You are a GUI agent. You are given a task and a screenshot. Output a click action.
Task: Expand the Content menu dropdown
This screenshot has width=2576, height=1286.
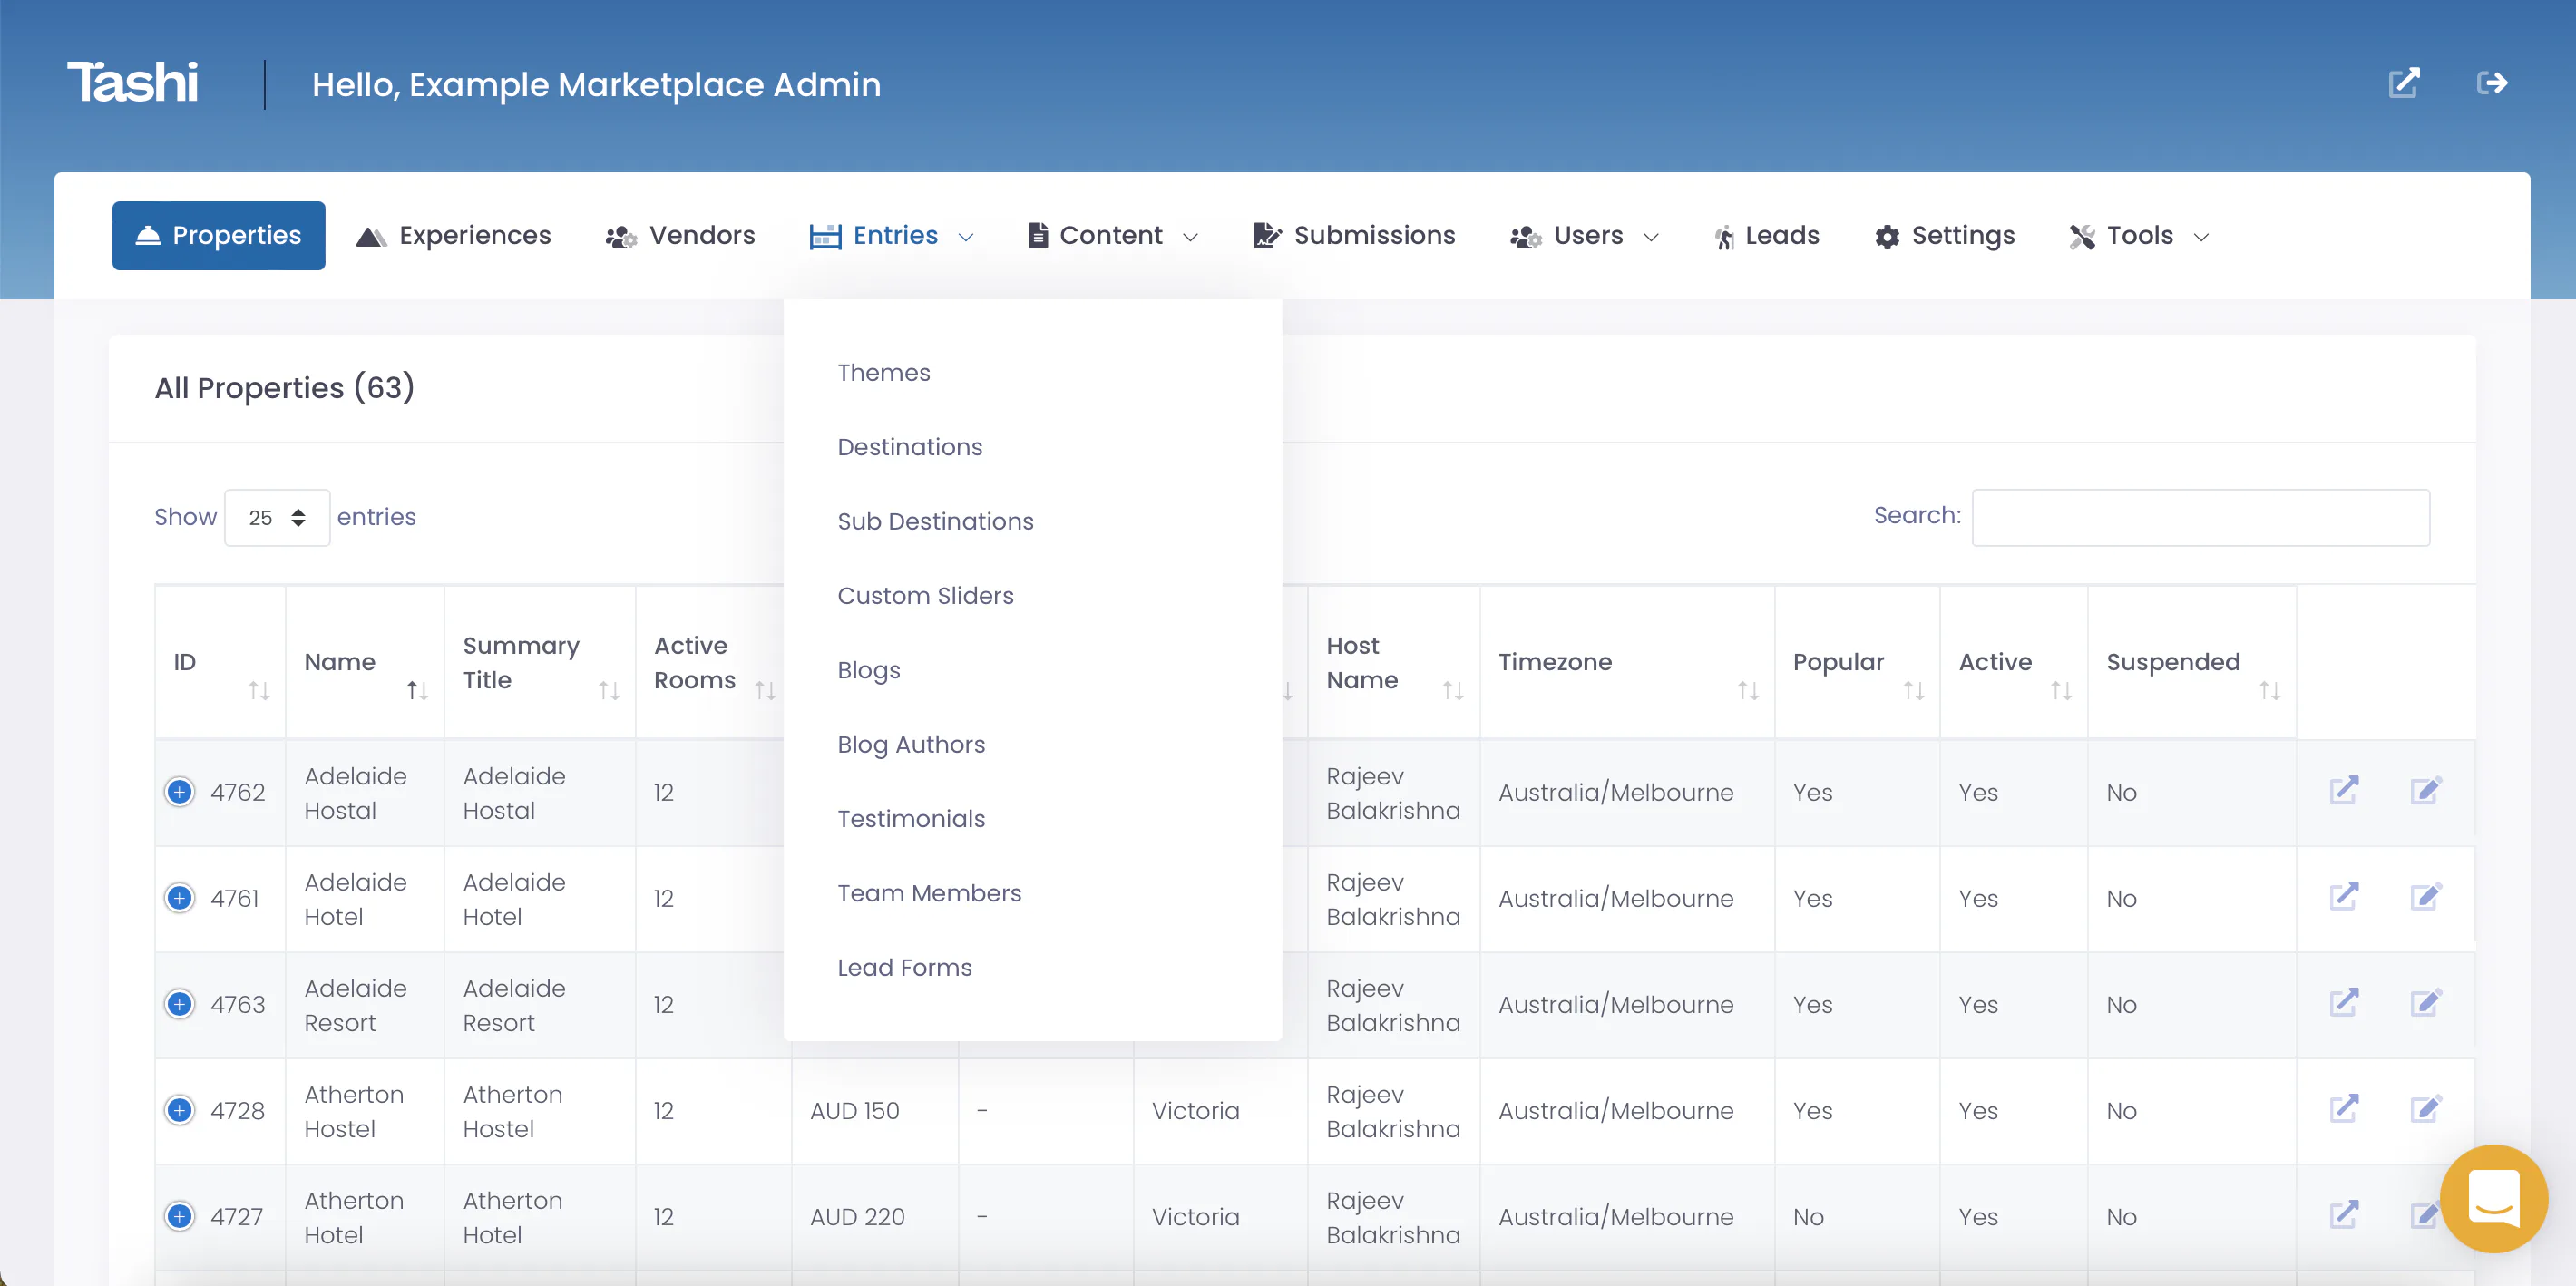tap(1113, 235)
